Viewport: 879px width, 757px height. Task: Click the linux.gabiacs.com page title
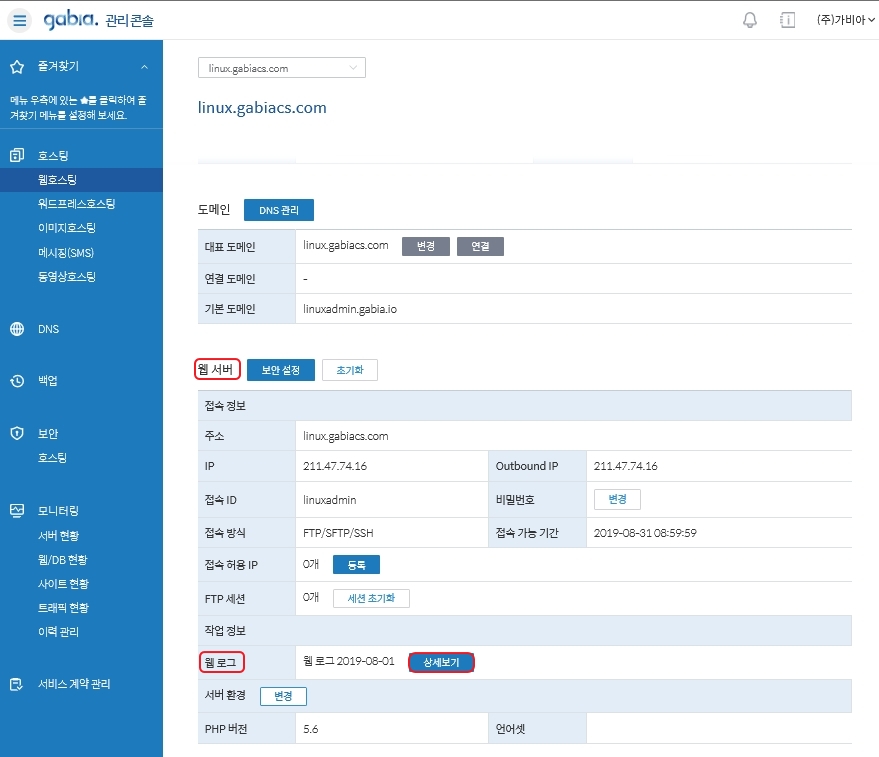tap(262, 108)
